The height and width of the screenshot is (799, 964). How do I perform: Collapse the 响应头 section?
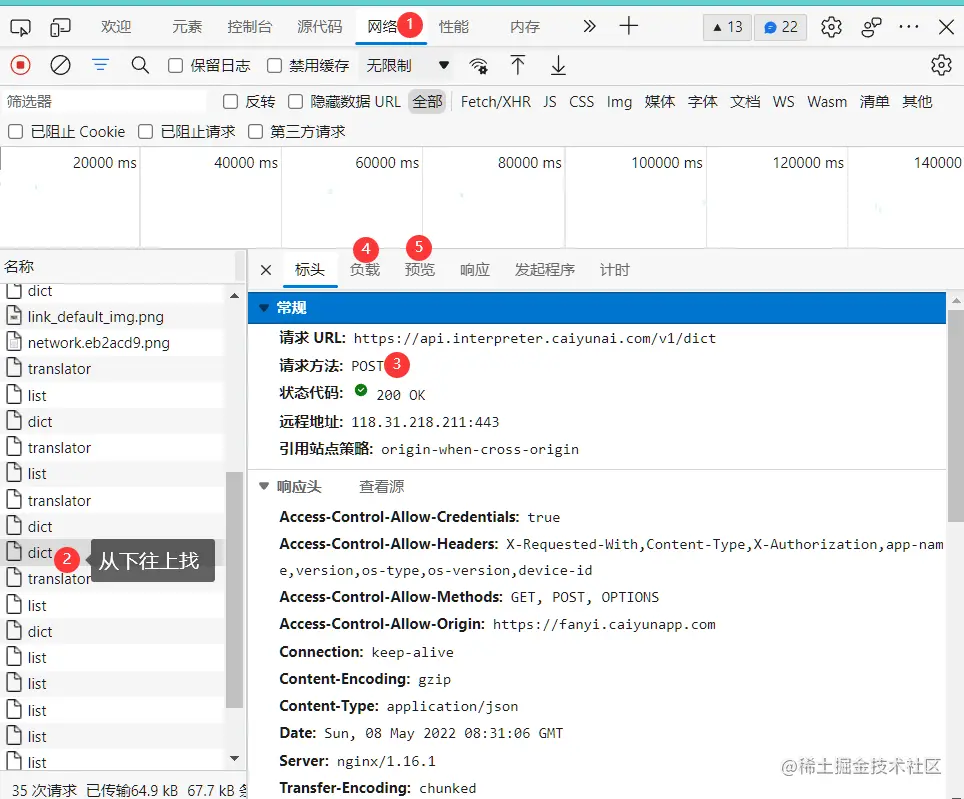pos(264,486)
